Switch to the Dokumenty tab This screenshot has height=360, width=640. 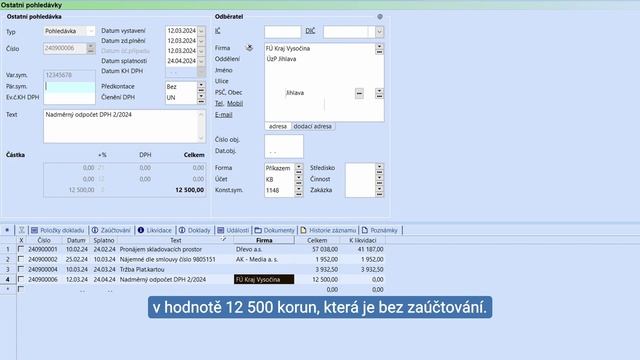[x=275, y=231]
